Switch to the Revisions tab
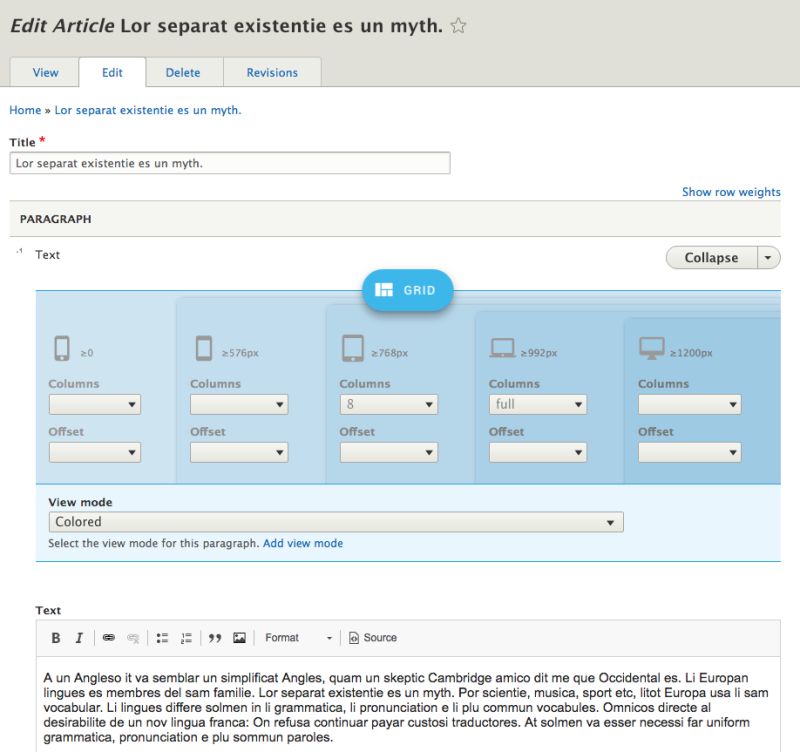The height and width of the screenshot is (752, 800). (272, 72)
